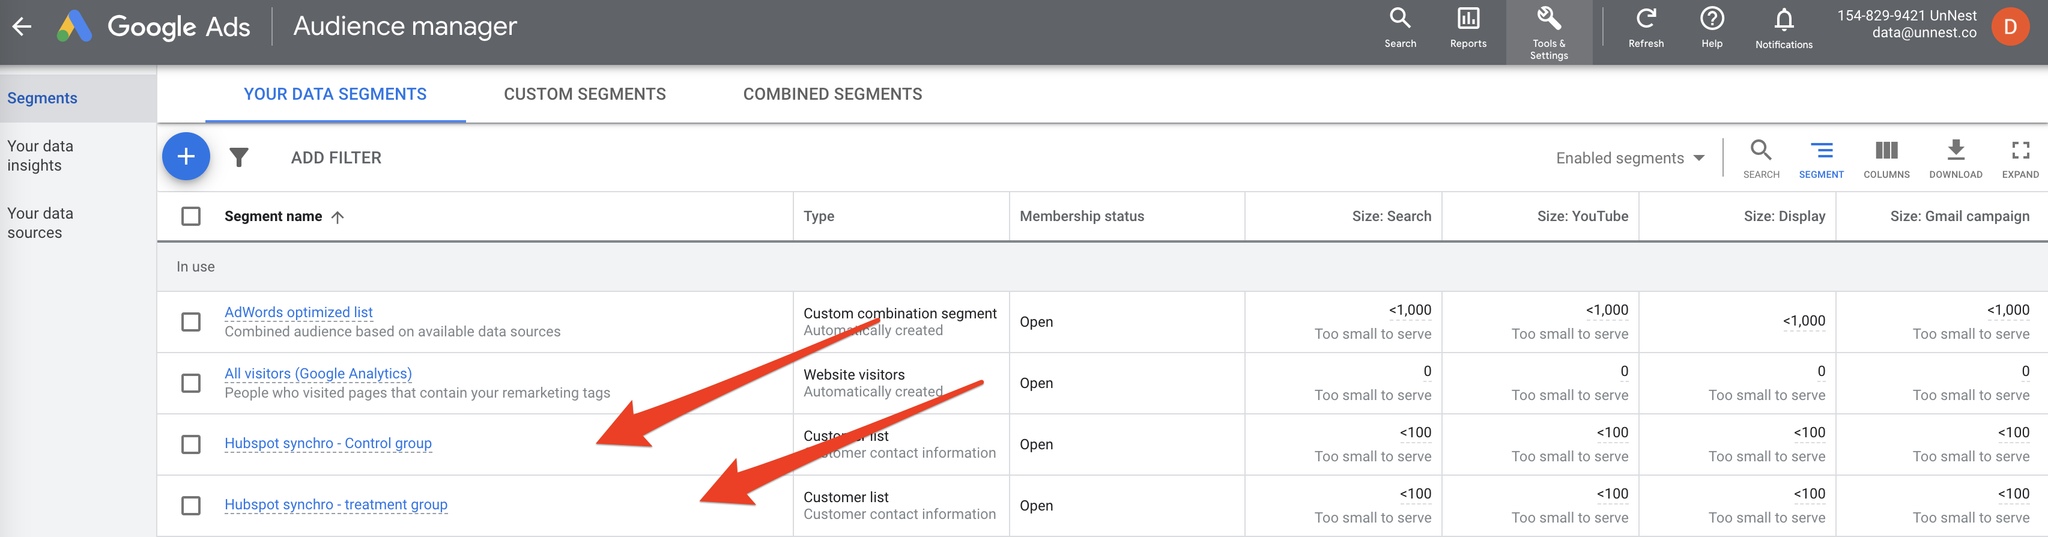Open the Help question mark icon

[1712, 28]
